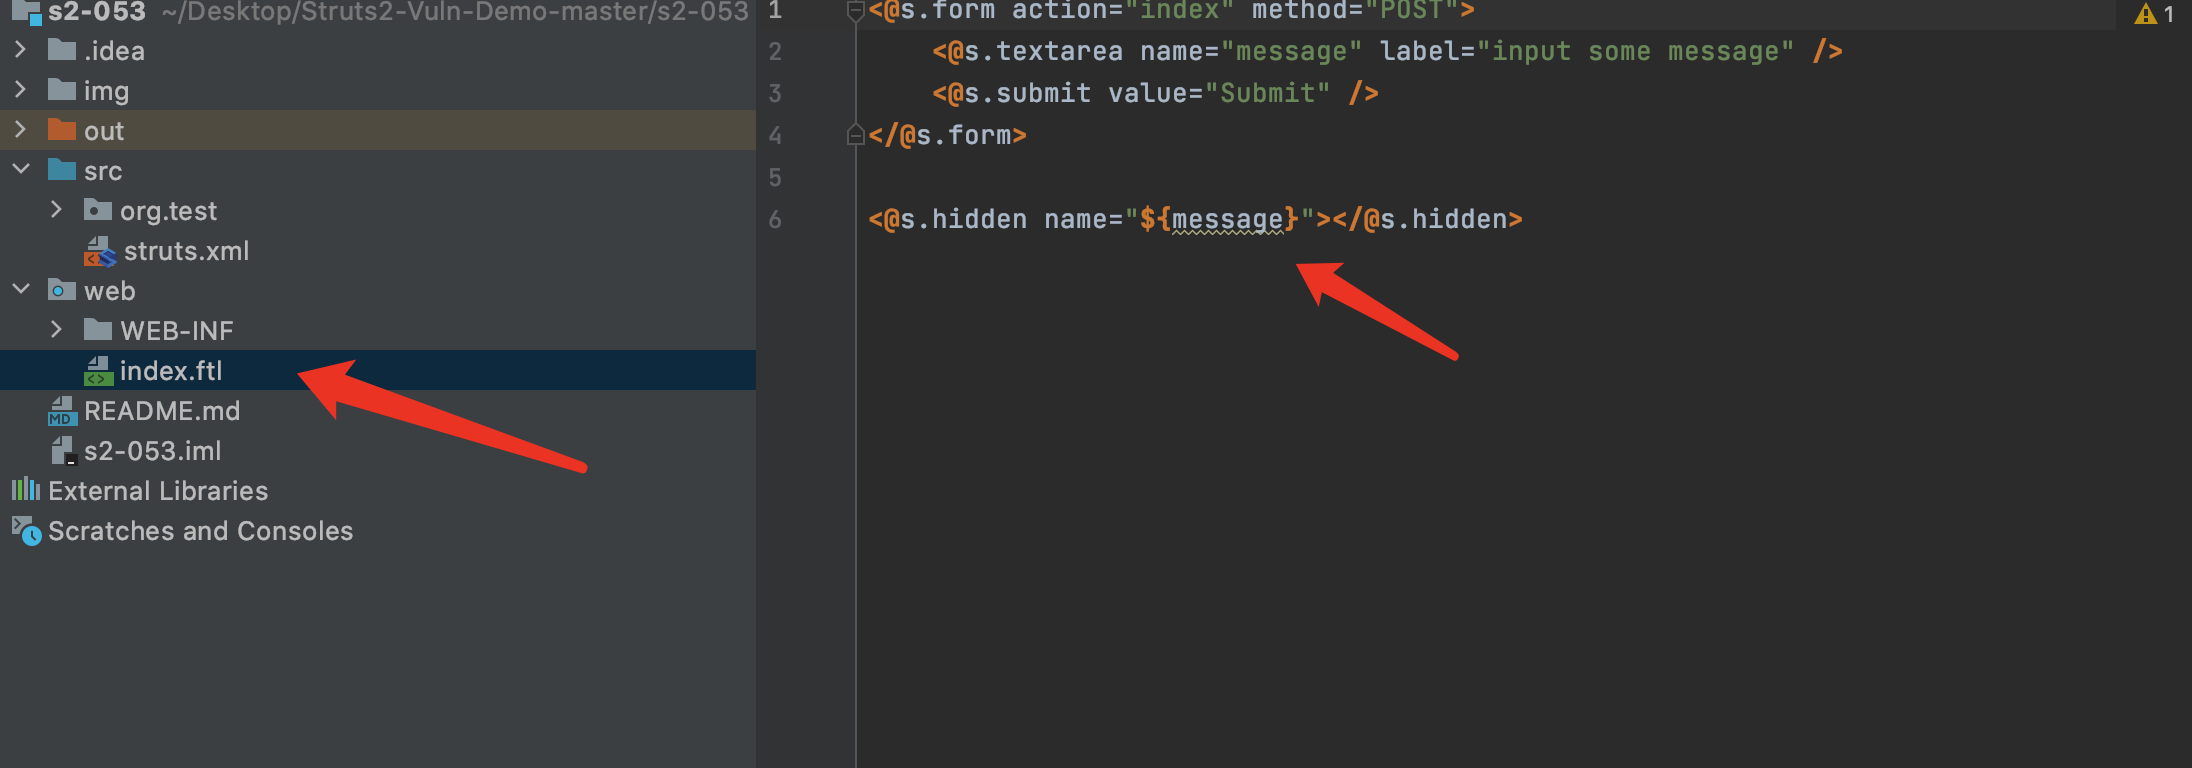The width and height of the screenshot is (2192, 768).
Task: Expand the out folder chevron
Action: [x=20, y=129]
